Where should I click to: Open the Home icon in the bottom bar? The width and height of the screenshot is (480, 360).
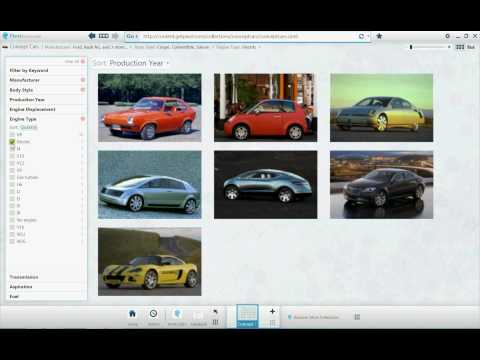click(x=132, y=314)
